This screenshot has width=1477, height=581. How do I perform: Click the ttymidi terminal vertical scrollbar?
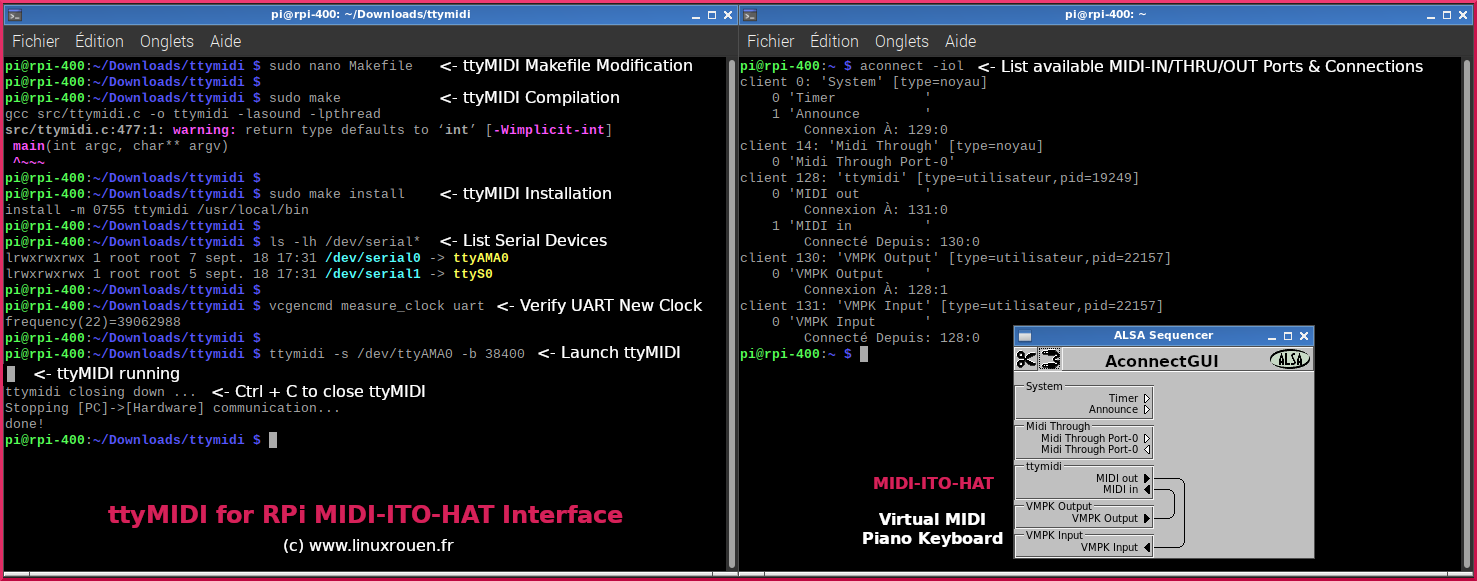point(731,312)
